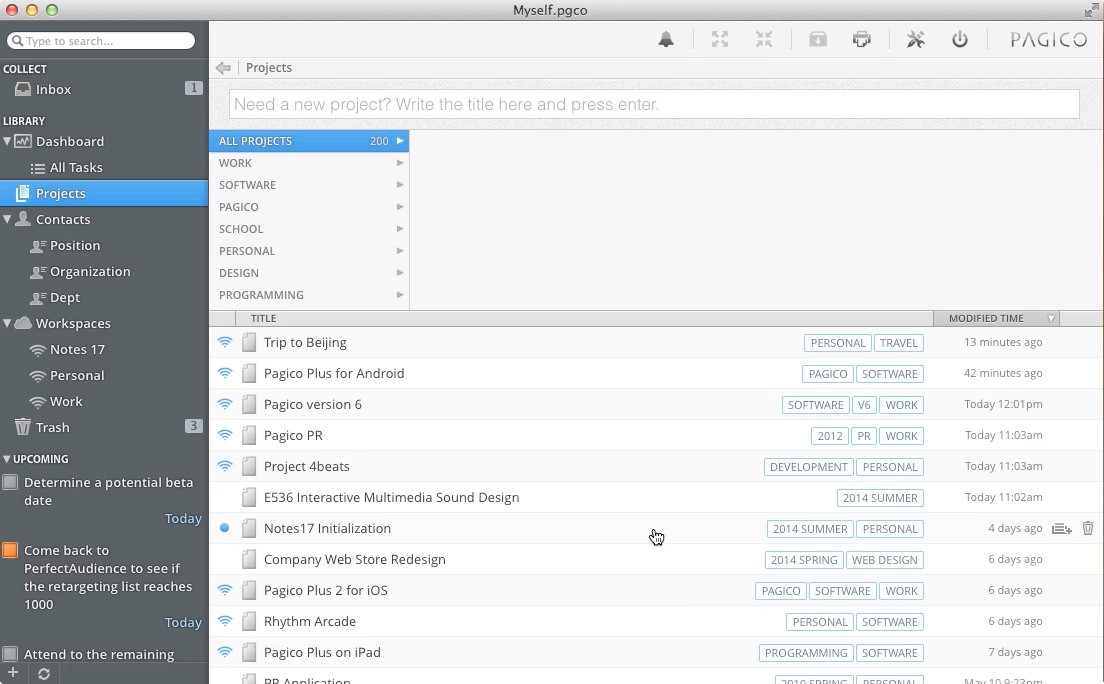Screen dimensions: 1104x684
Task: Click Inbox count badge 1
Action: tap(194, 88)
